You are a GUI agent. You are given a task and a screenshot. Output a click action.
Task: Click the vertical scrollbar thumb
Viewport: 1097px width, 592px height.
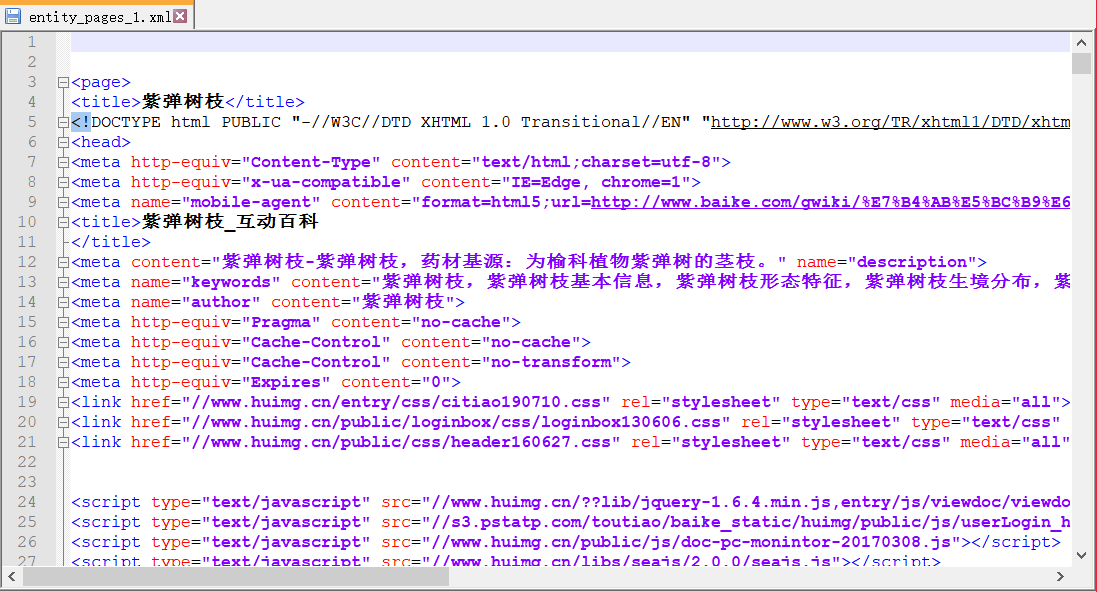1081,63
